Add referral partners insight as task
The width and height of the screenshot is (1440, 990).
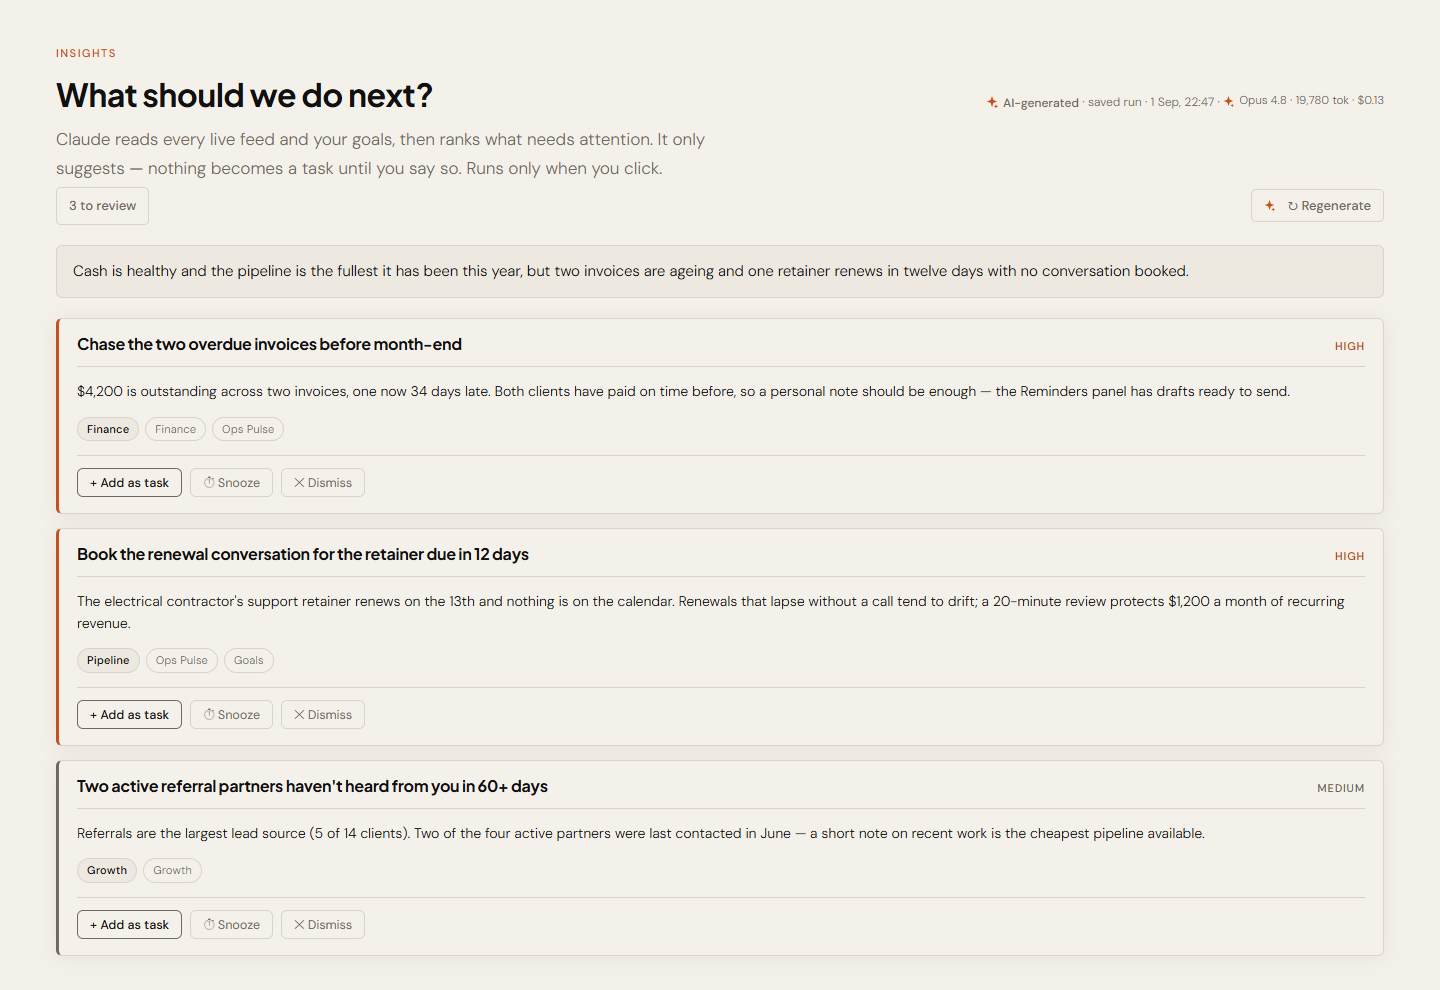[x=129, y=925]
